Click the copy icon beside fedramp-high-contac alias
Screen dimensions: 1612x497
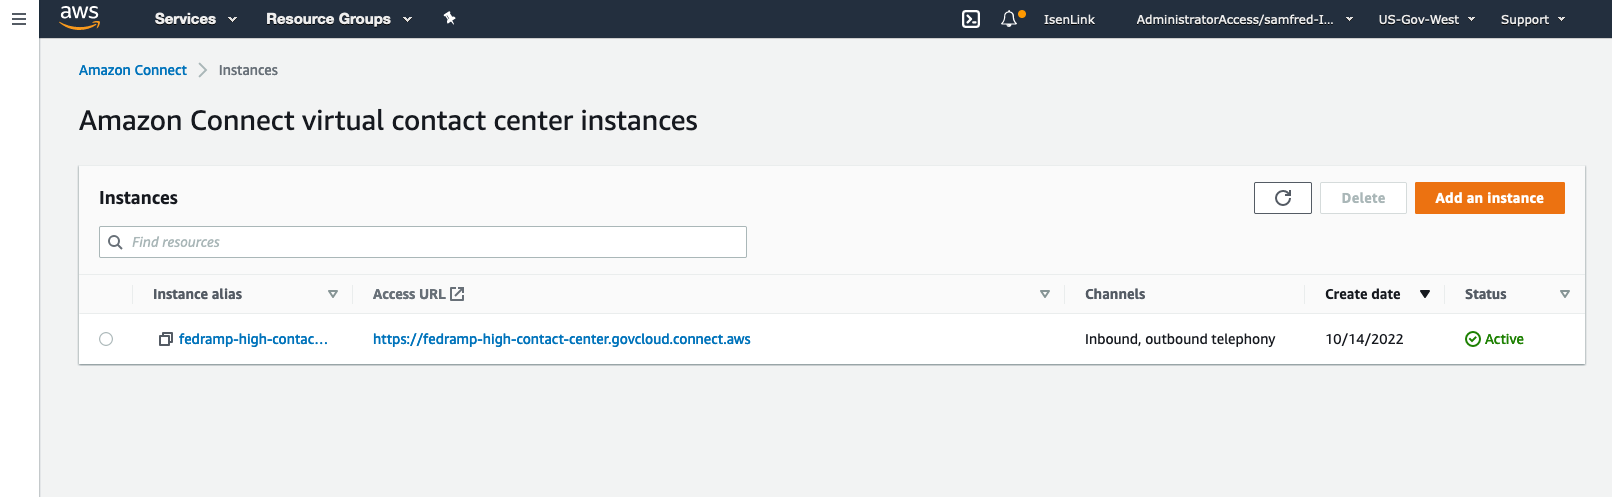pos(166,339)
